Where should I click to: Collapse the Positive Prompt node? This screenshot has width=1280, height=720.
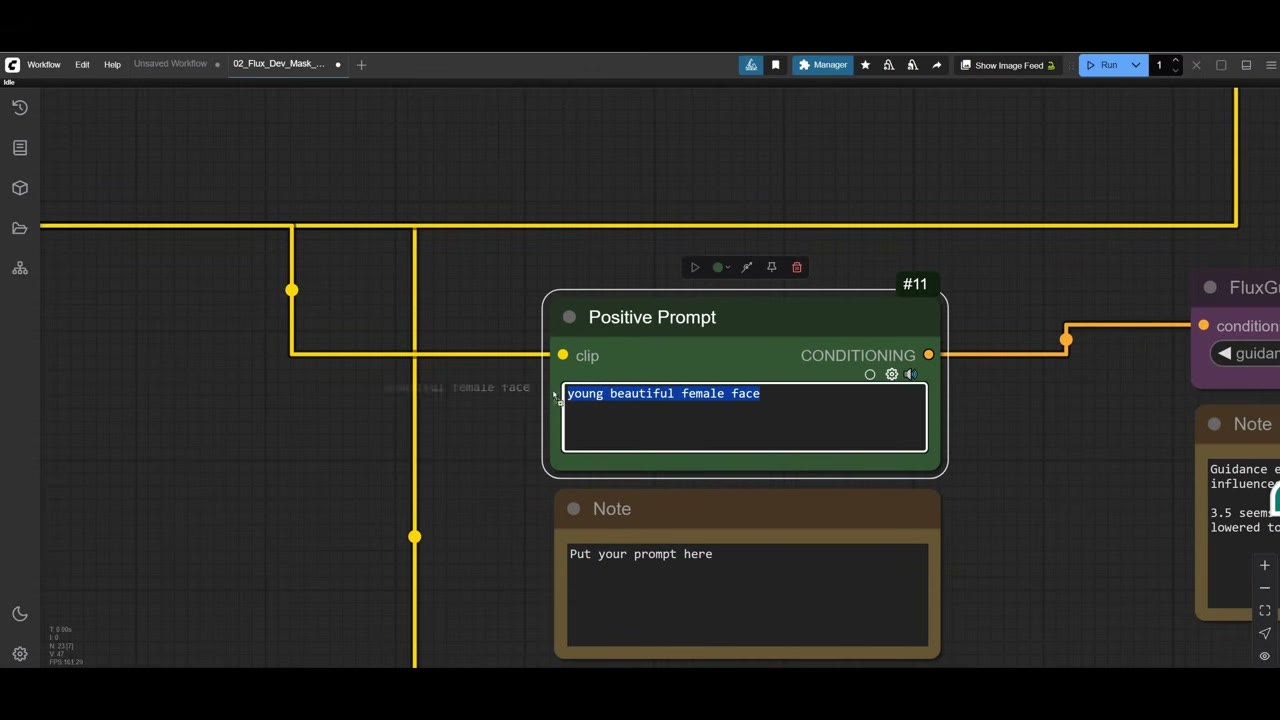(569, 317)
